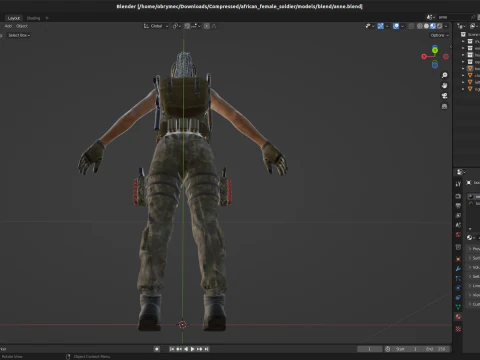Open the Add menu
This screenshot has width=480, height=360.
coord(8,26)
